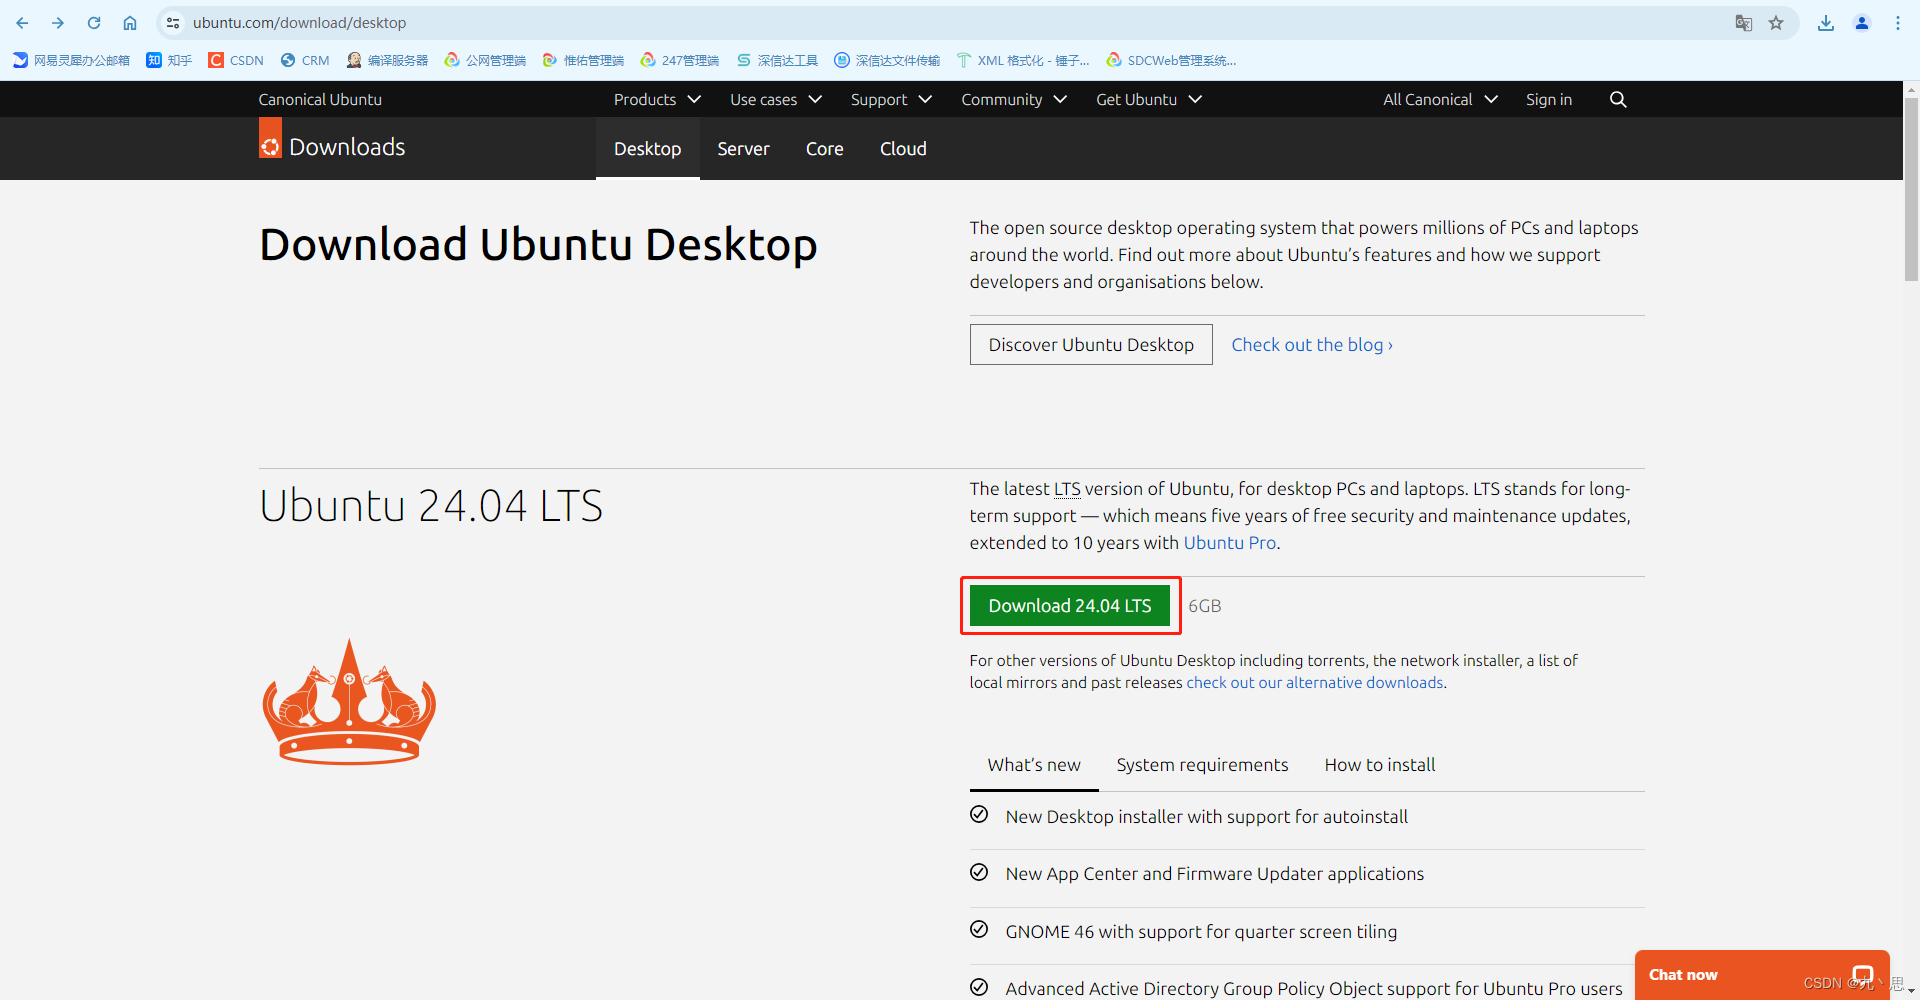Select the Server downloads tab
This screenshot has width=1920, height=1000.
point(743,149)
